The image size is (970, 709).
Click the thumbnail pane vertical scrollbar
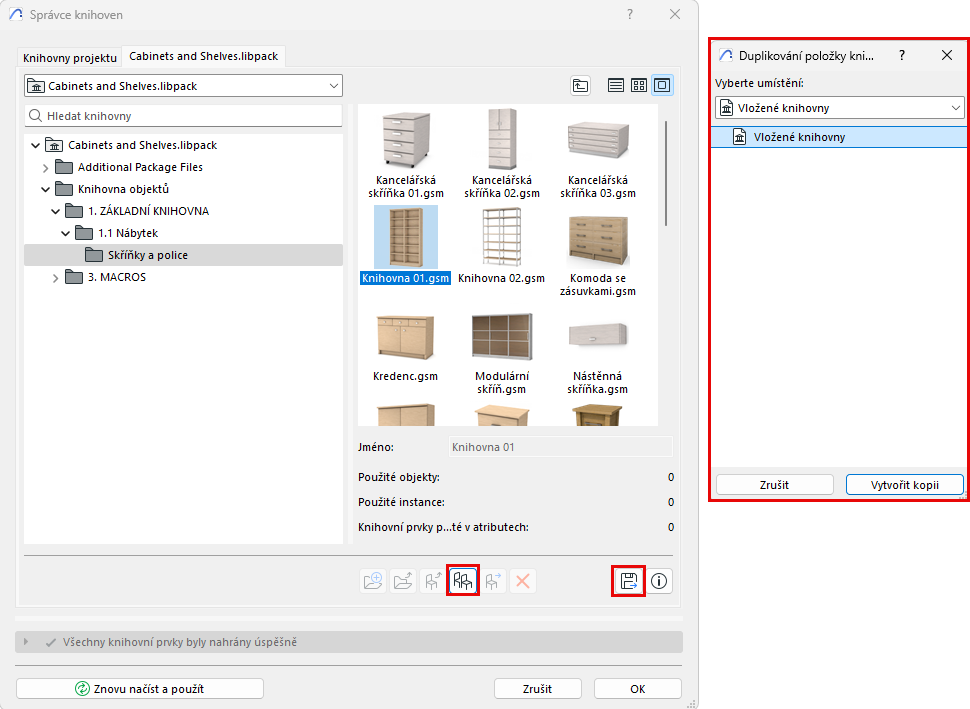pyautogui.click(x=666, y=173)
